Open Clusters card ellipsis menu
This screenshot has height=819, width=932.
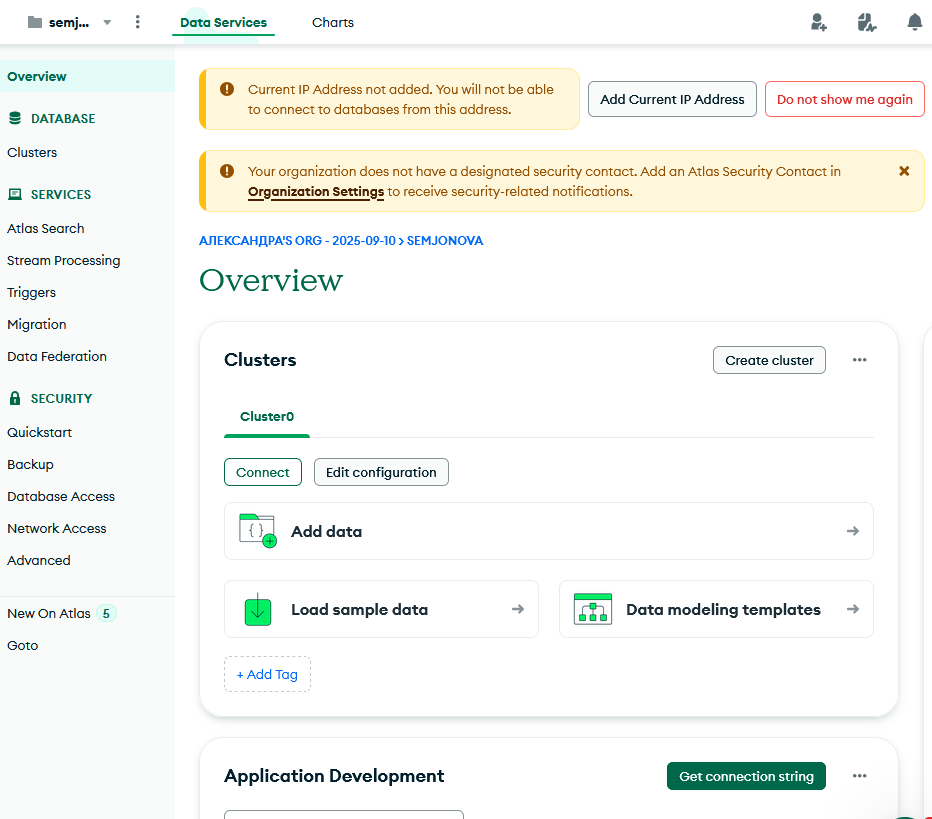pyautogui.click(x=859, y=360)
